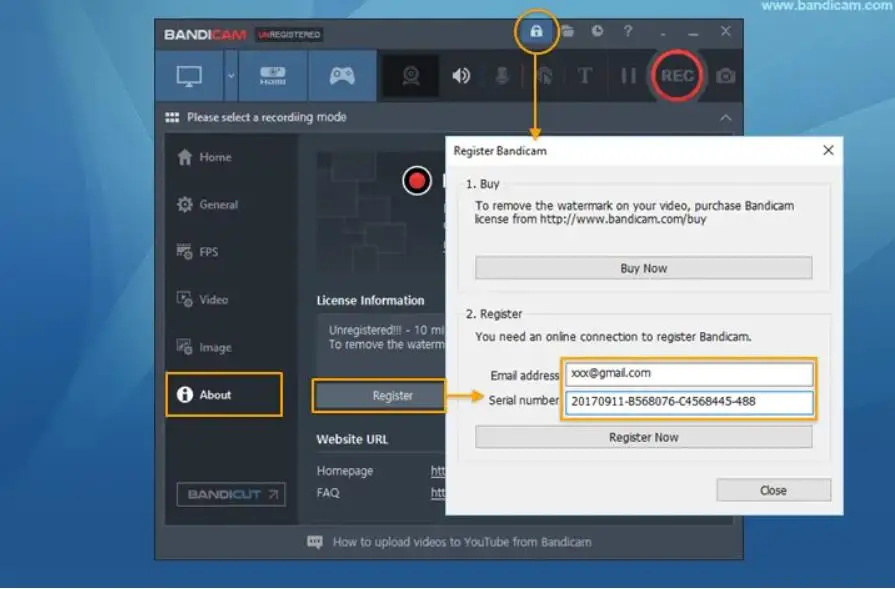895x589 pixels.
Task: Toggle the microphone icon
Action: click(502, 76)
